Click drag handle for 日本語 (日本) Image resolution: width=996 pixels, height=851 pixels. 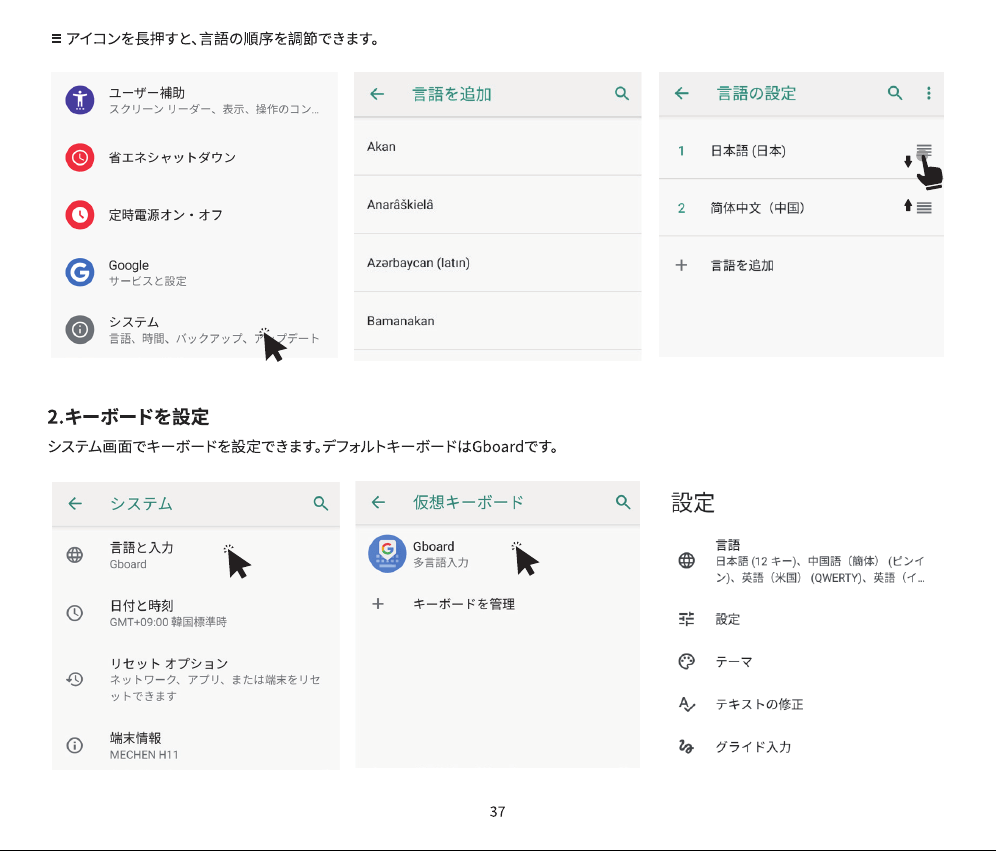click(924, 151)
